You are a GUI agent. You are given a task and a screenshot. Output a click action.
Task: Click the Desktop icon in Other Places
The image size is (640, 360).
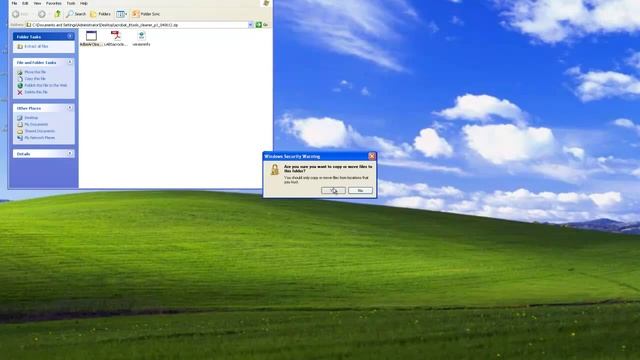(20, 118)
